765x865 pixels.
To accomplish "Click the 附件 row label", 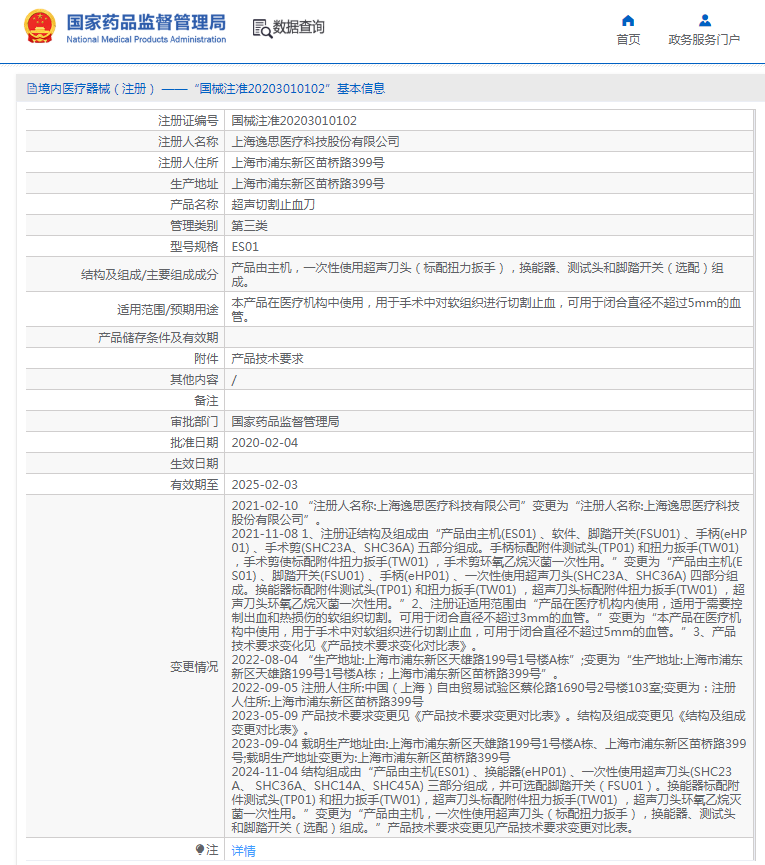I will point(206,359).
